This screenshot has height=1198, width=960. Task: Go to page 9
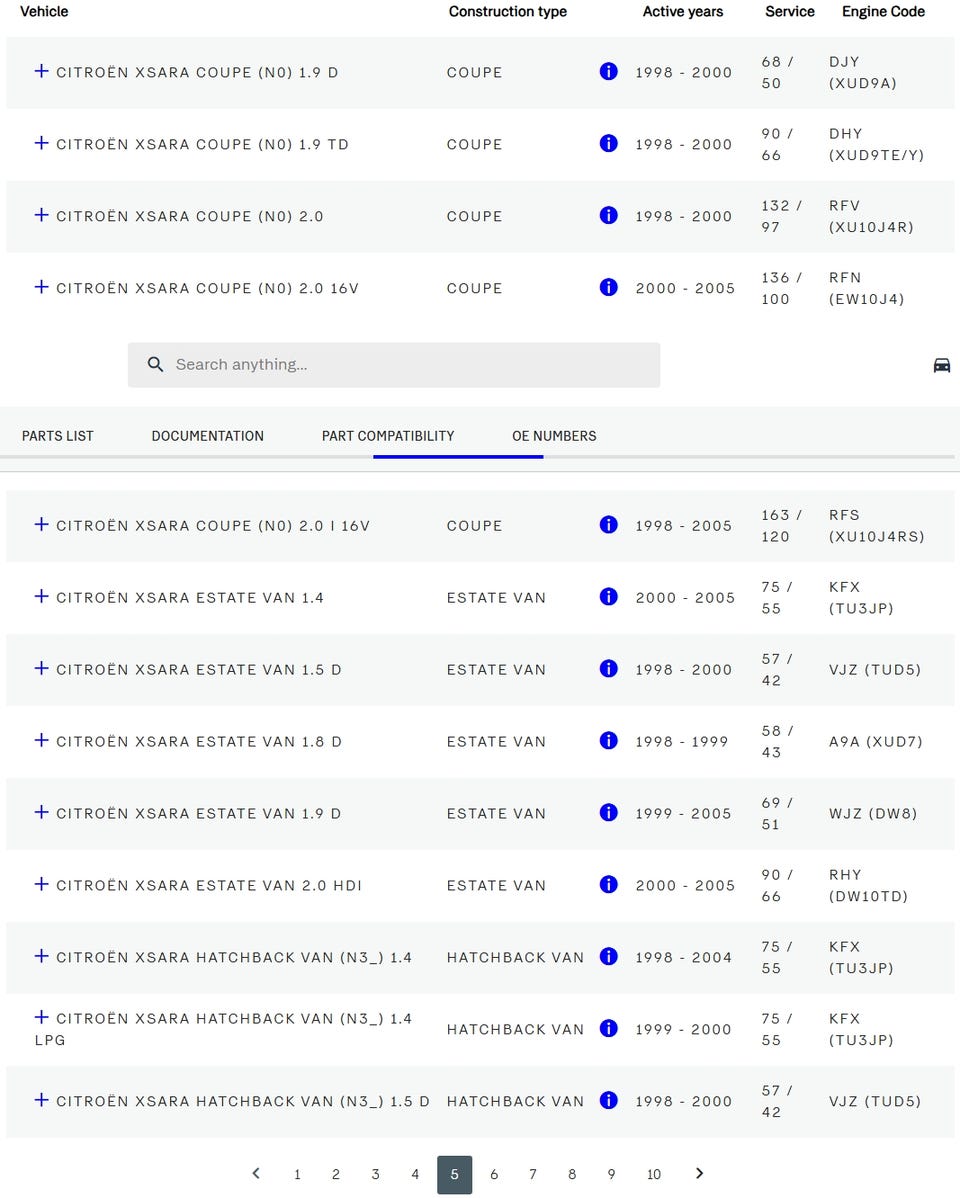click(x=611, y=1174)
